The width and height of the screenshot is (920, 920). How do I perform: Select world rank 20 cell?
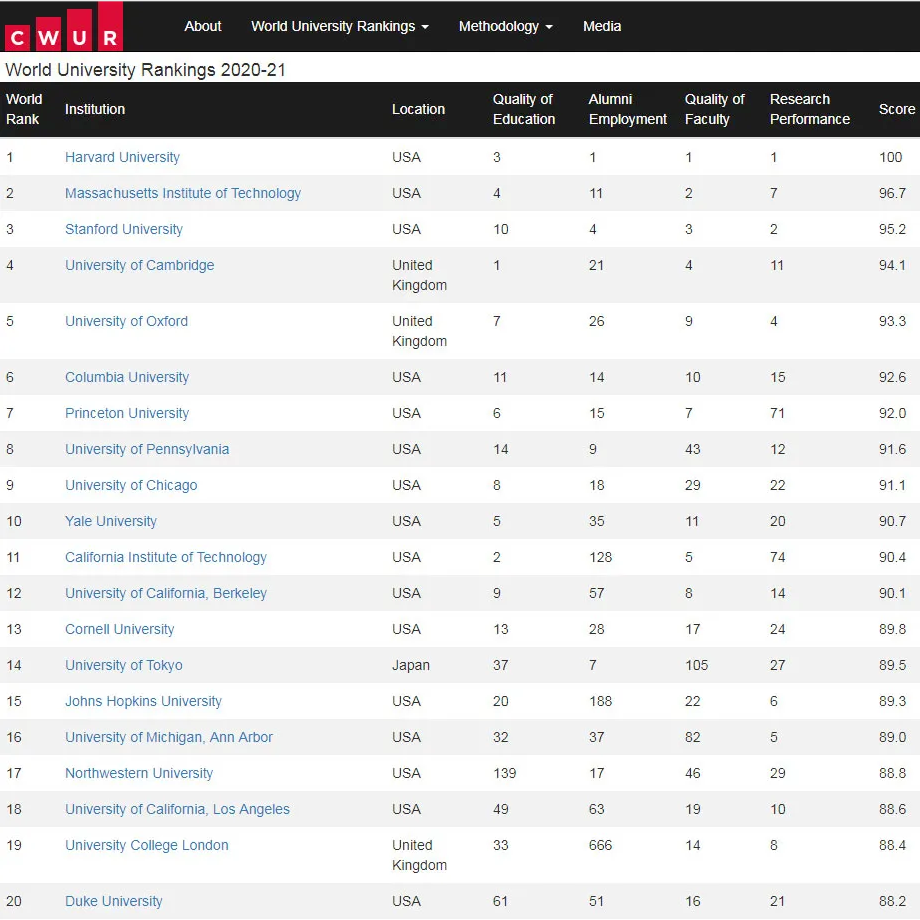click(13, 901)
